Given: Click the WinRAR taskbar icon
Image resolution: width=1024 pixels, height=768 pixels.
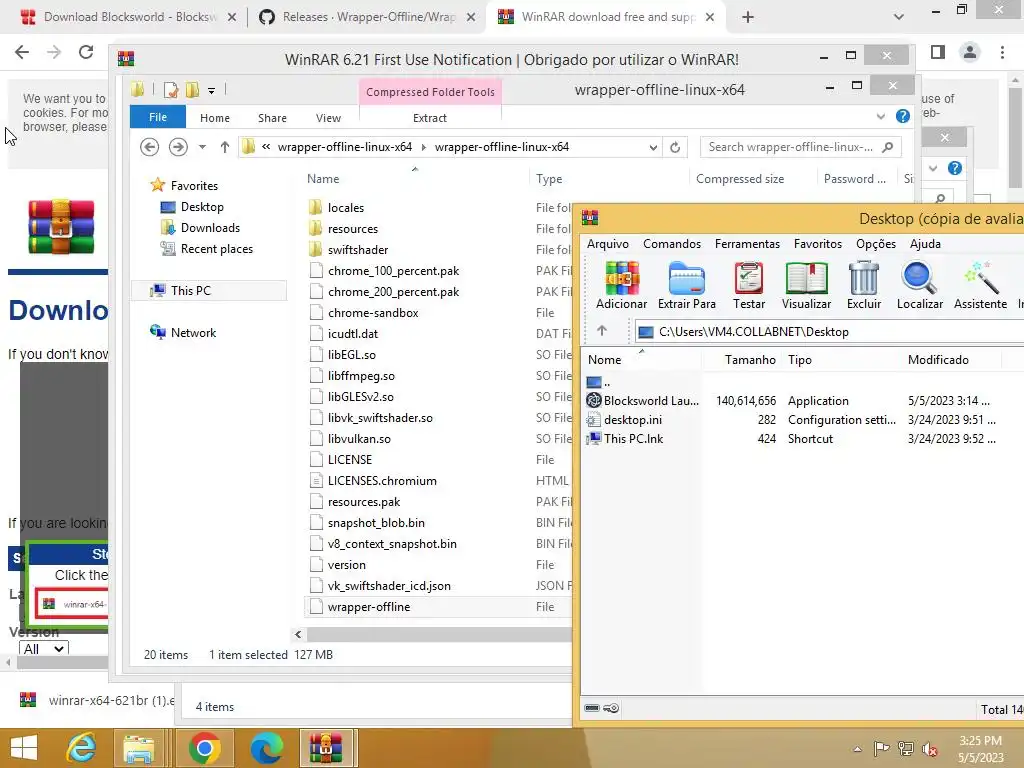Looking at the screenshot, I should (x=327, y=748).
